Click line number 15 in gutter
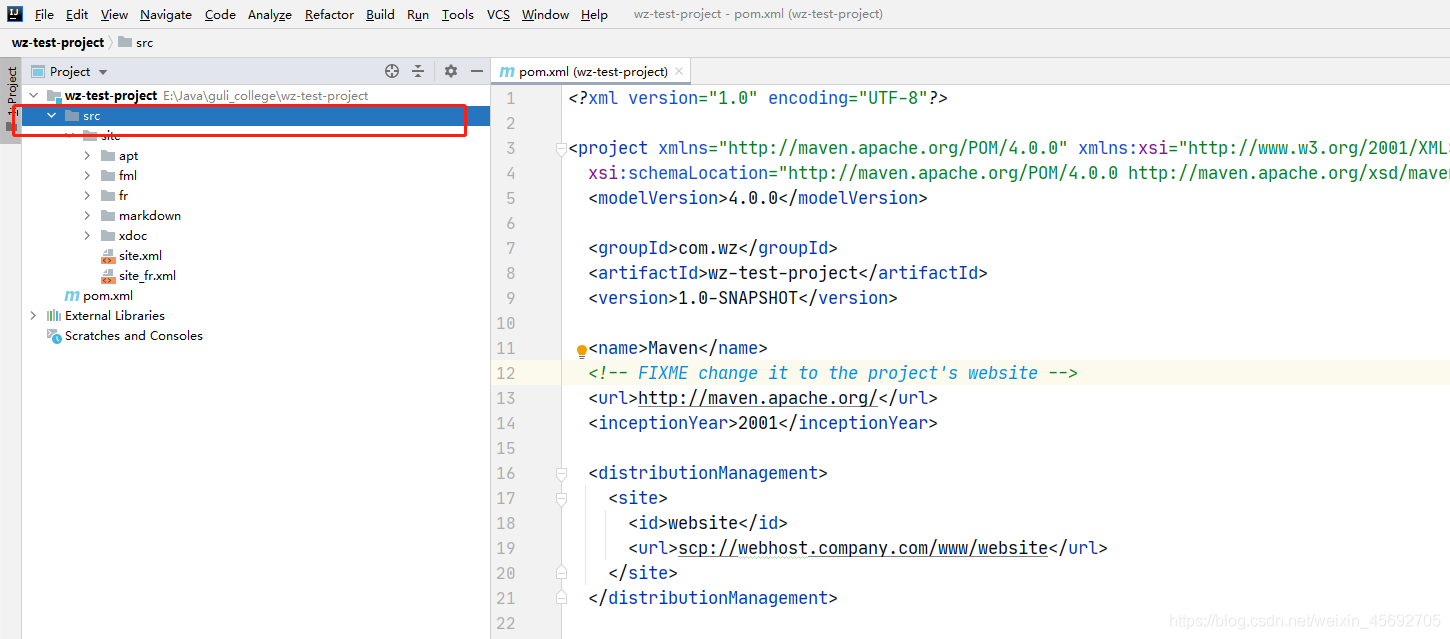Screen dimensions: 1450x639 [505, 448]
